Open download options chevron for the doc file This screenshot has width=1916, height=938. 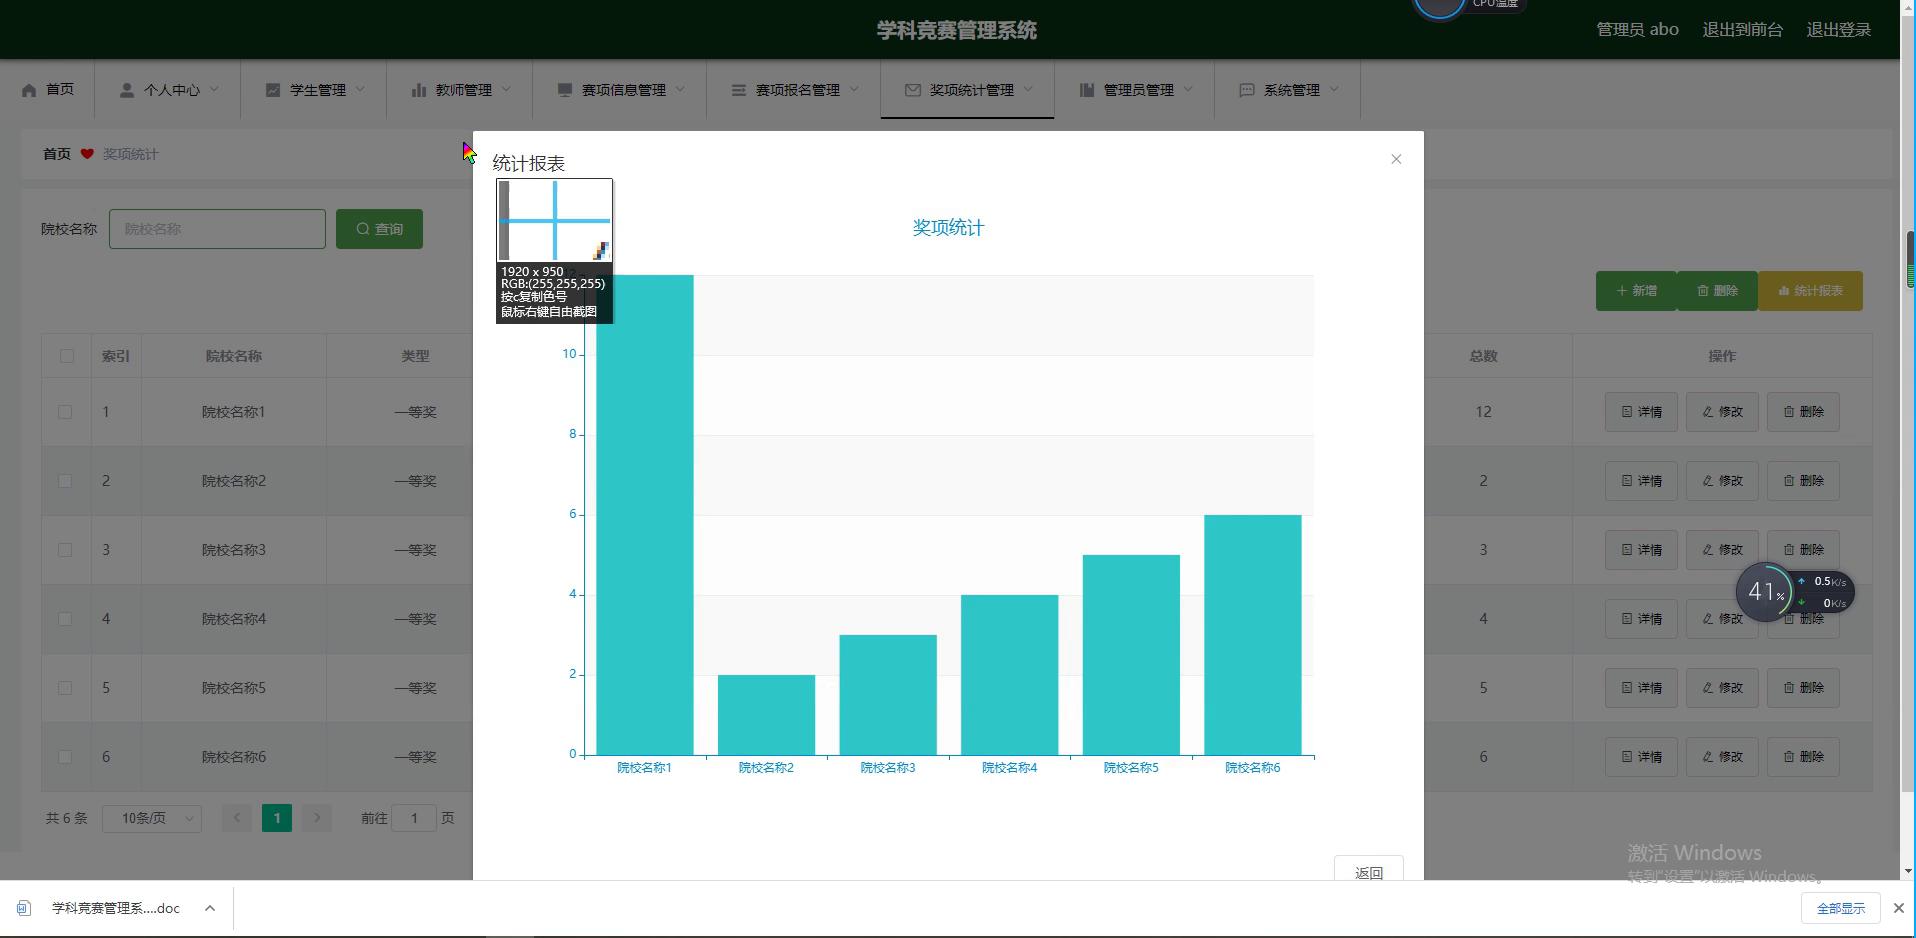tap(210, 908)
